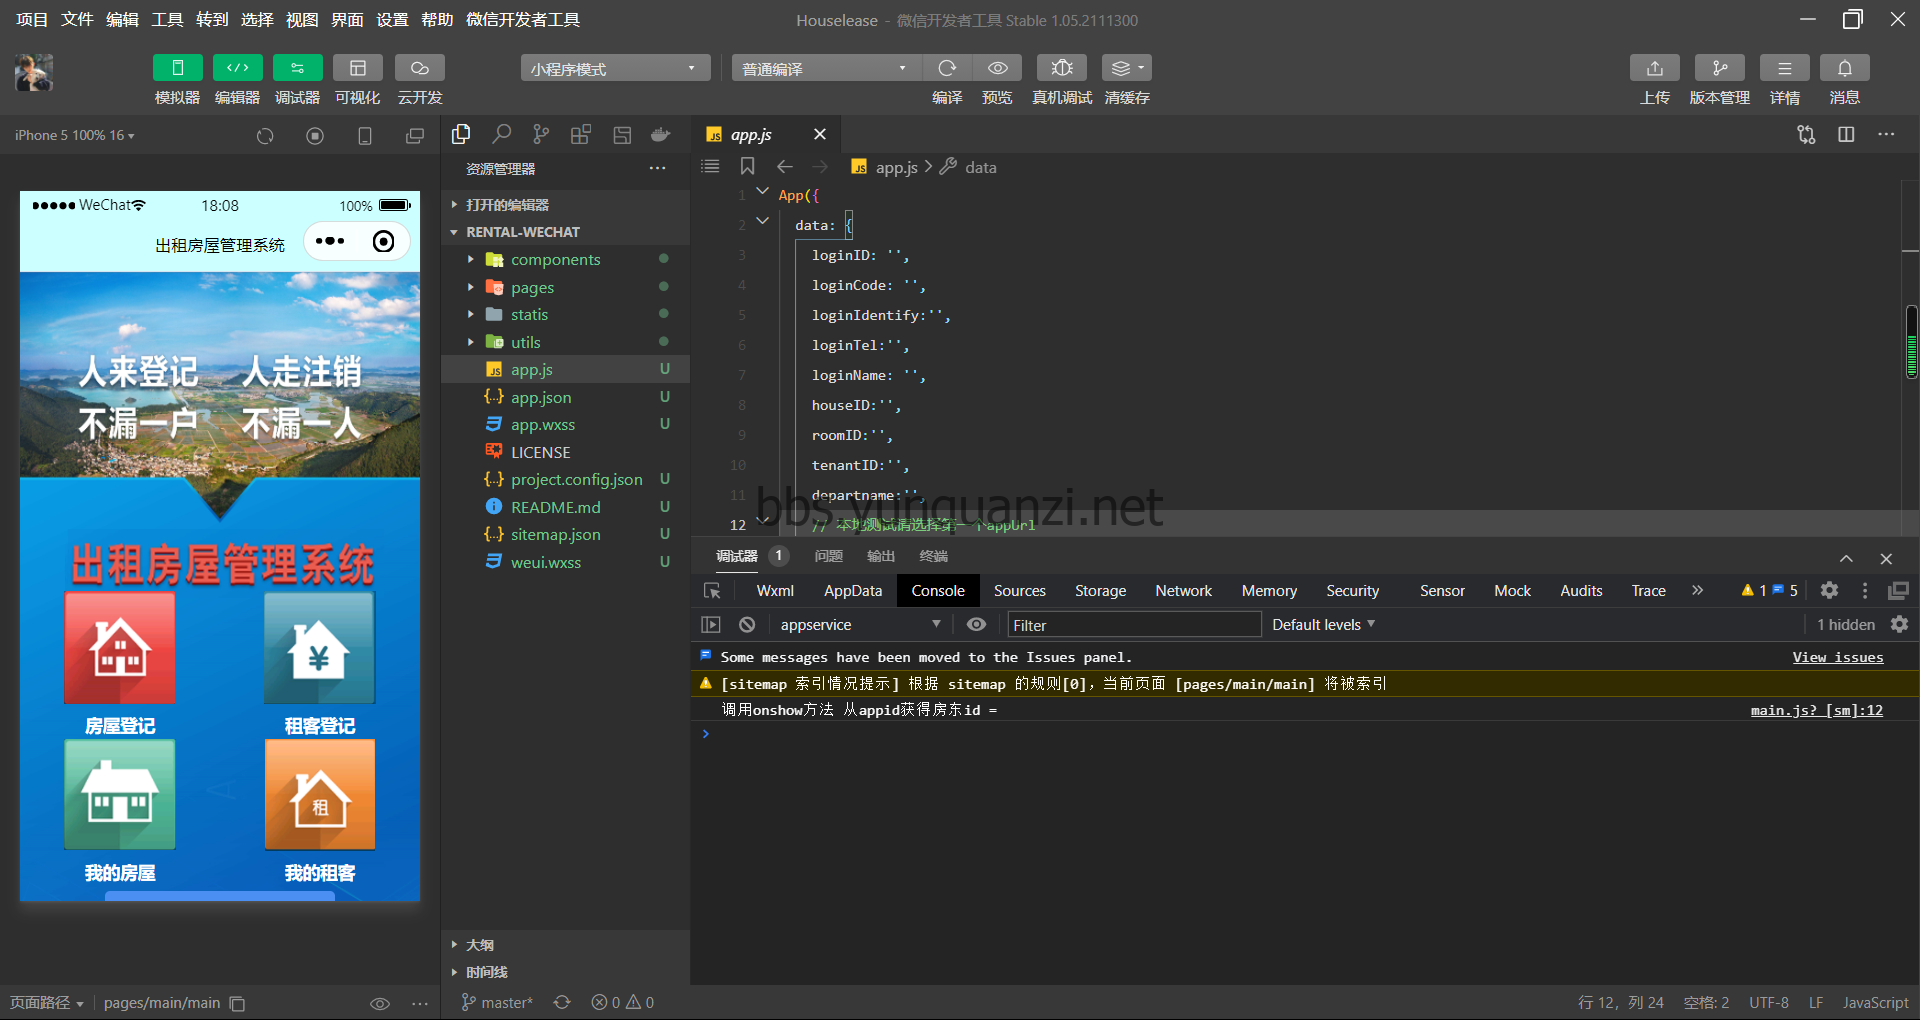
Task: Click the console Filter input field
Action: pos(1133,625)
